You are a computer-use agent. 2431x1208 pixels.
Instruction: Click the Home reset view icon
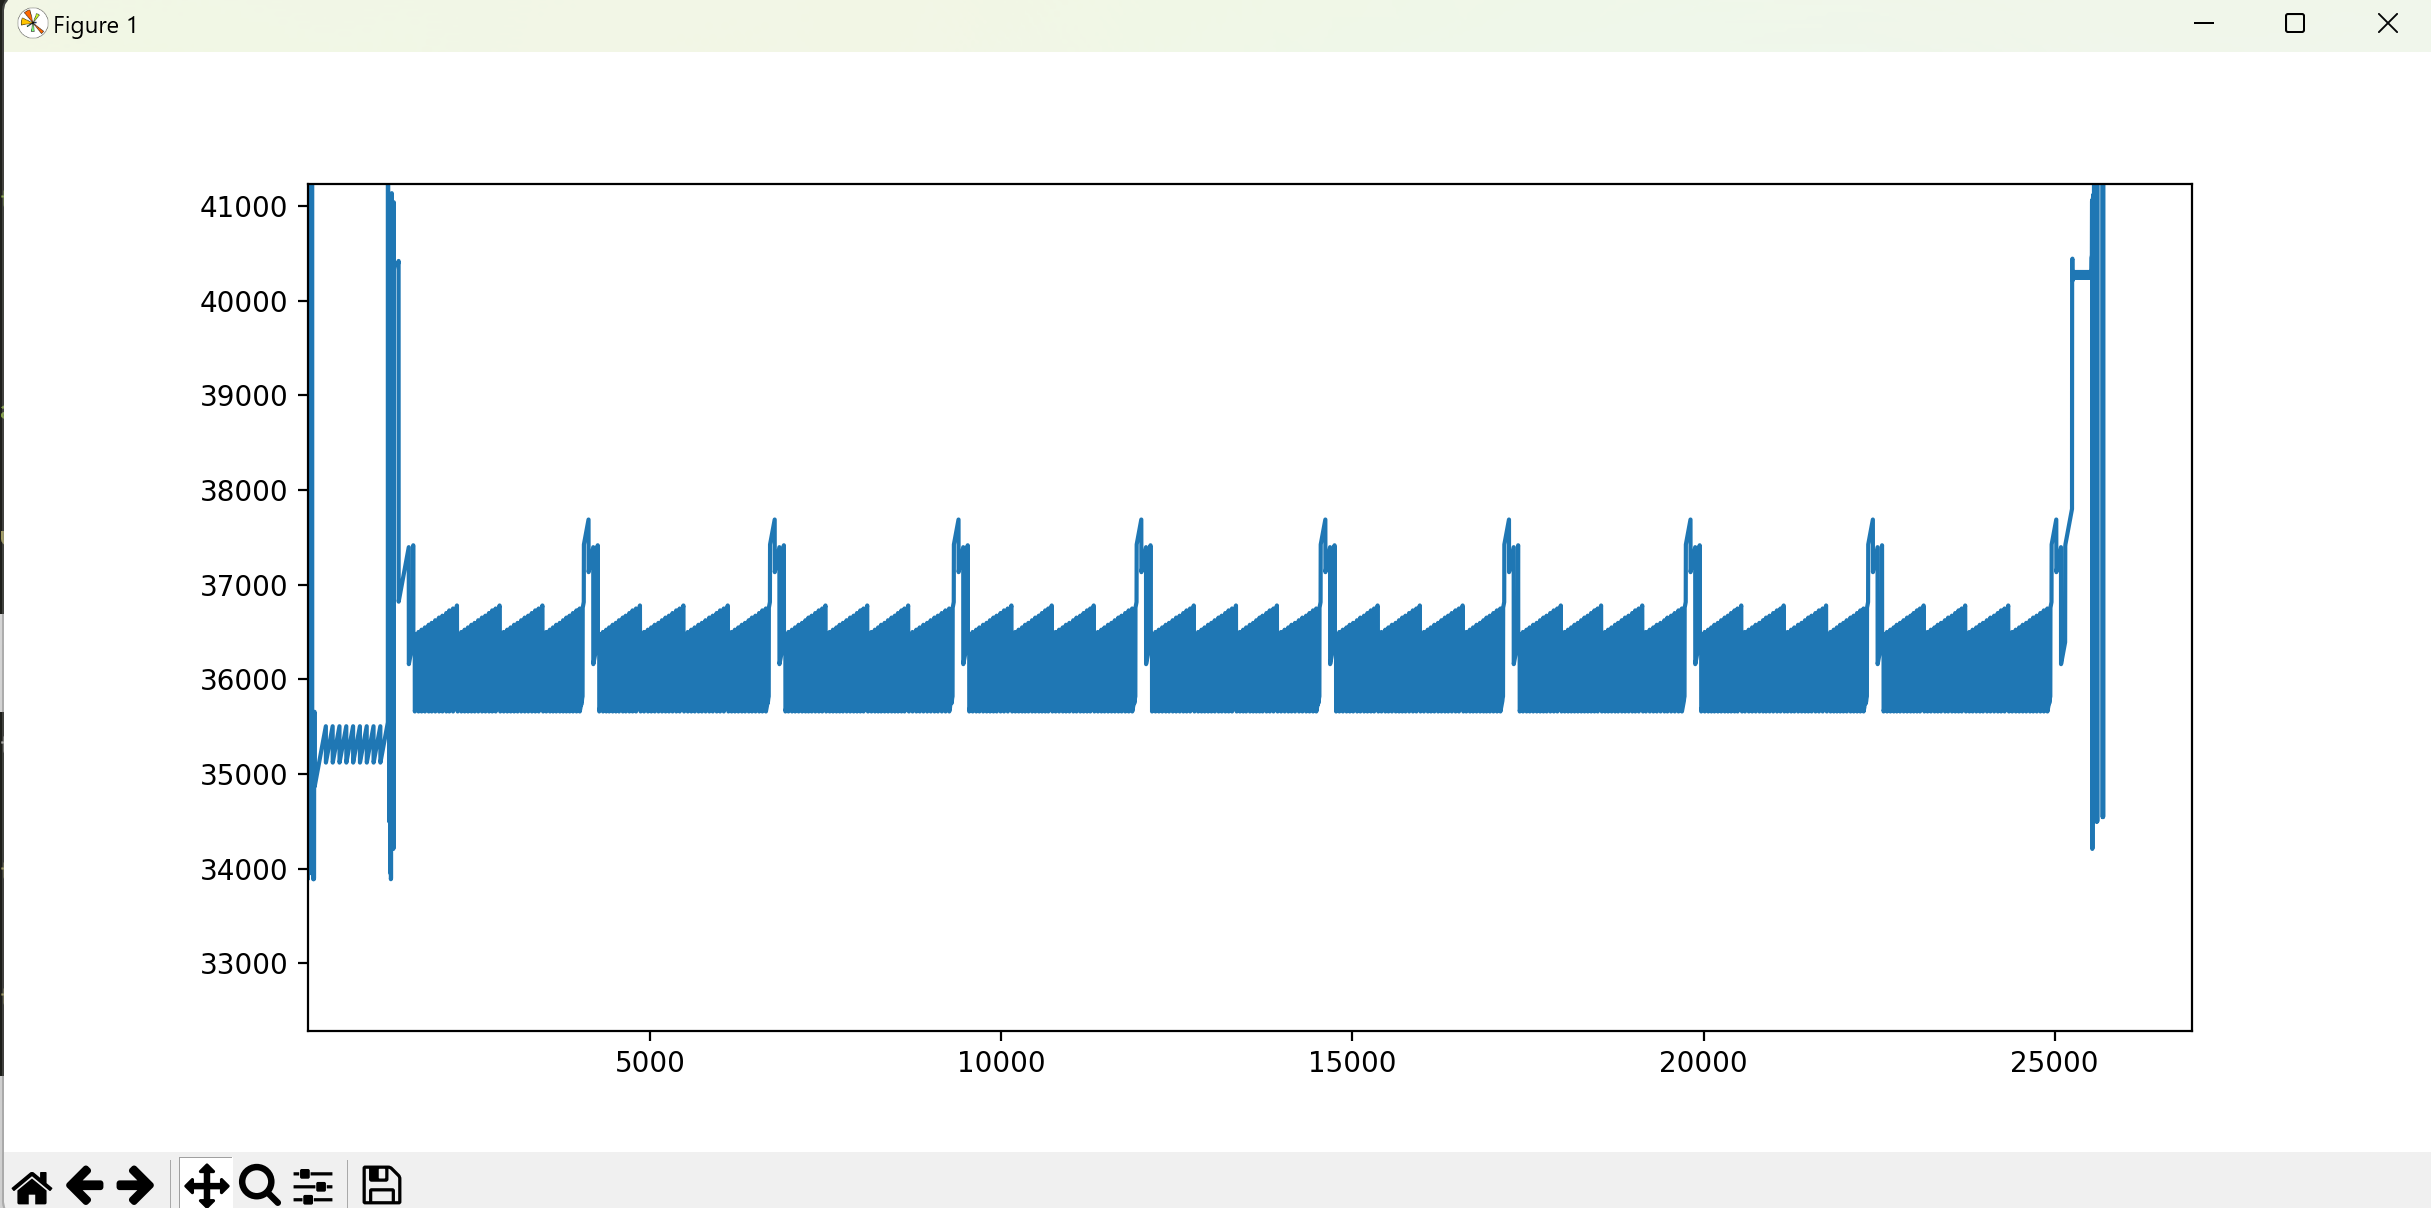click(x=32, y=1186)
